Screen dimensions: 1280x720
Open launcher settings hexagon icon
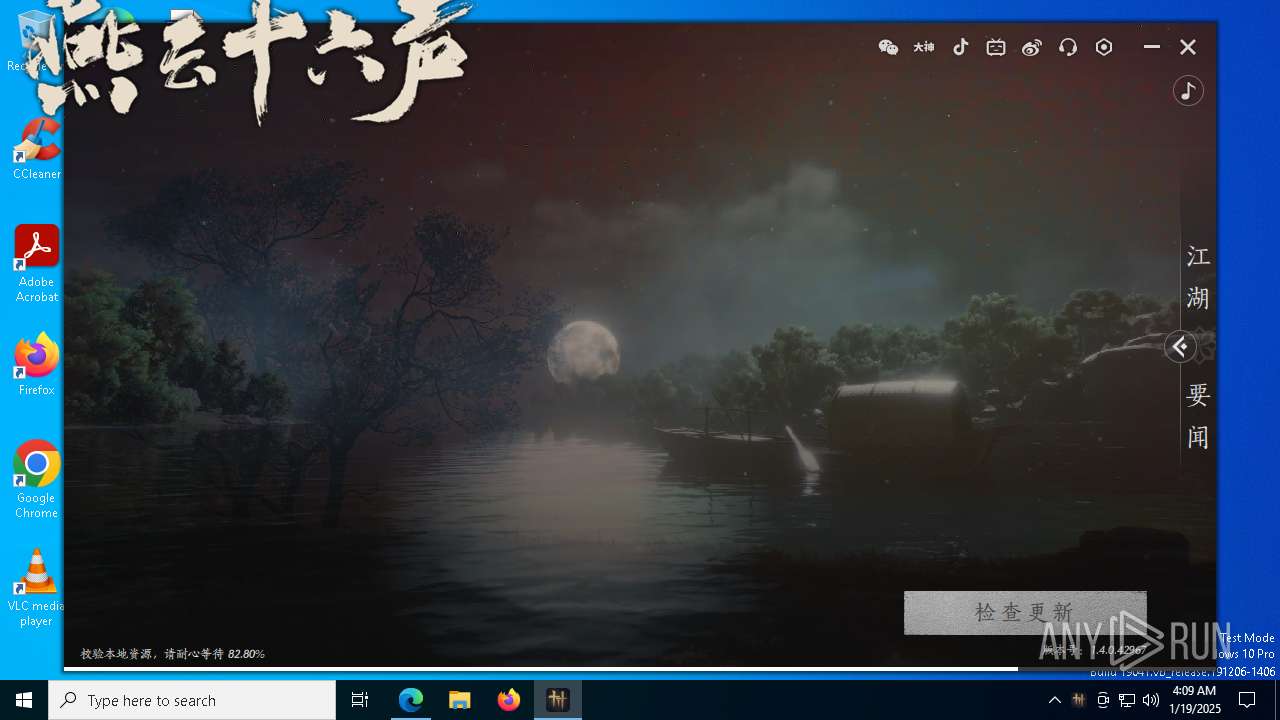pos(1104,47)
